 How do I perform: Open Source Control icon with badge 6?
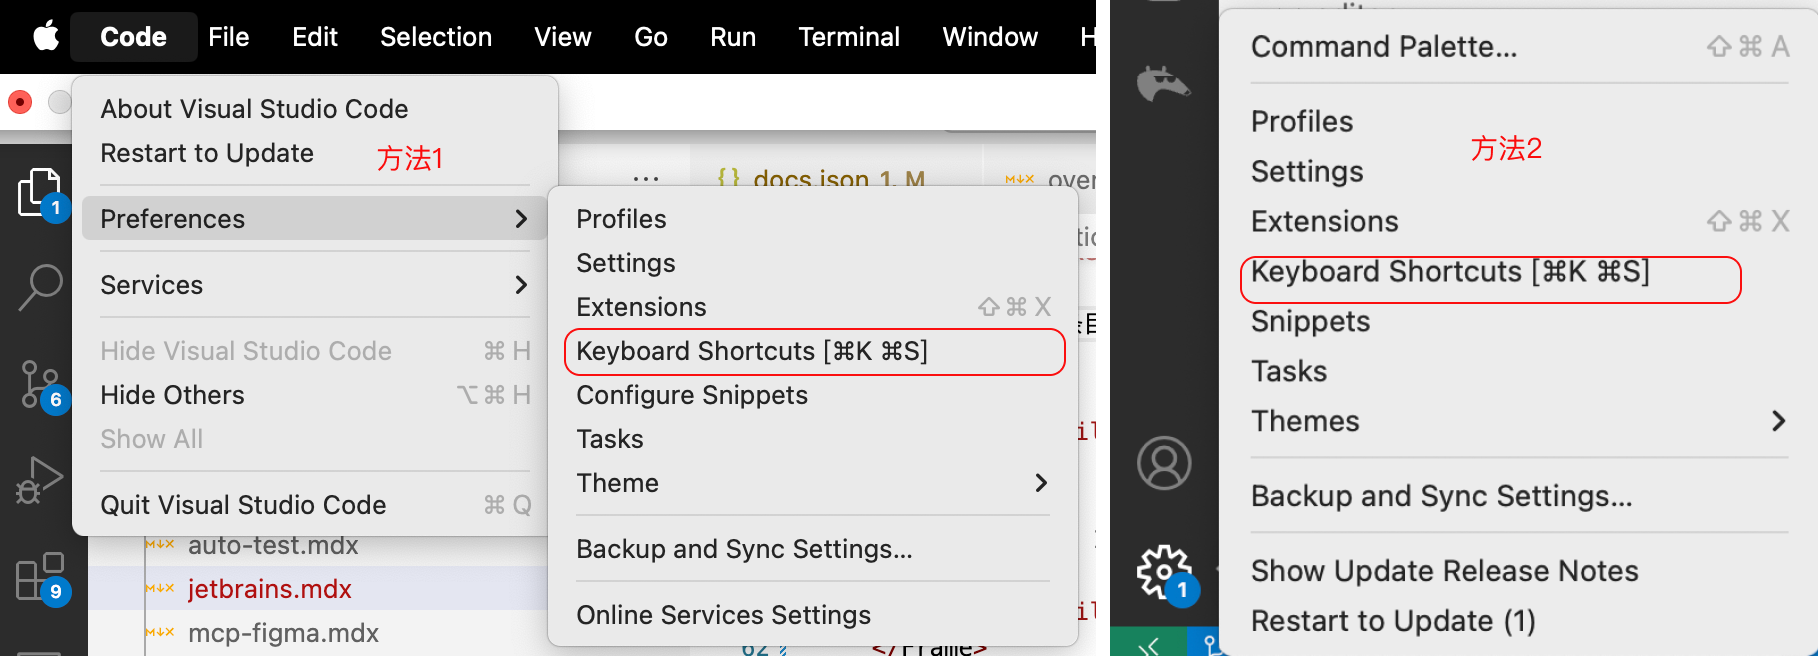40,384
